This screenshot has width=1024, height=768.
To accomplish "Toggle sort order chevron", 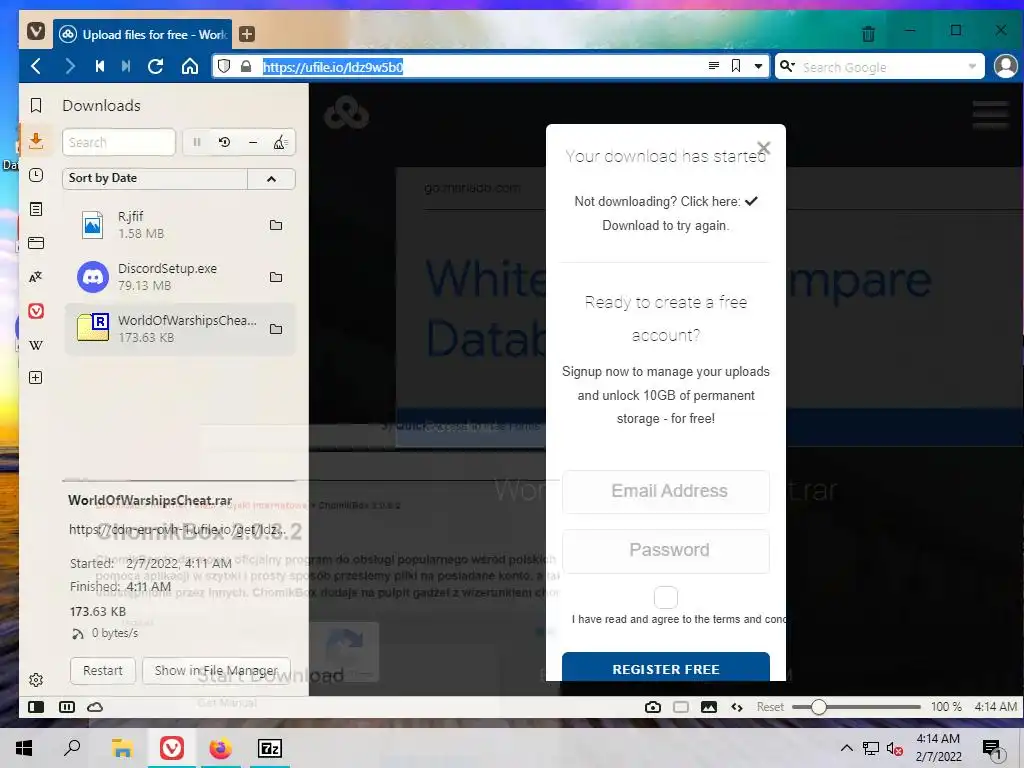I will tap(272, 179).
